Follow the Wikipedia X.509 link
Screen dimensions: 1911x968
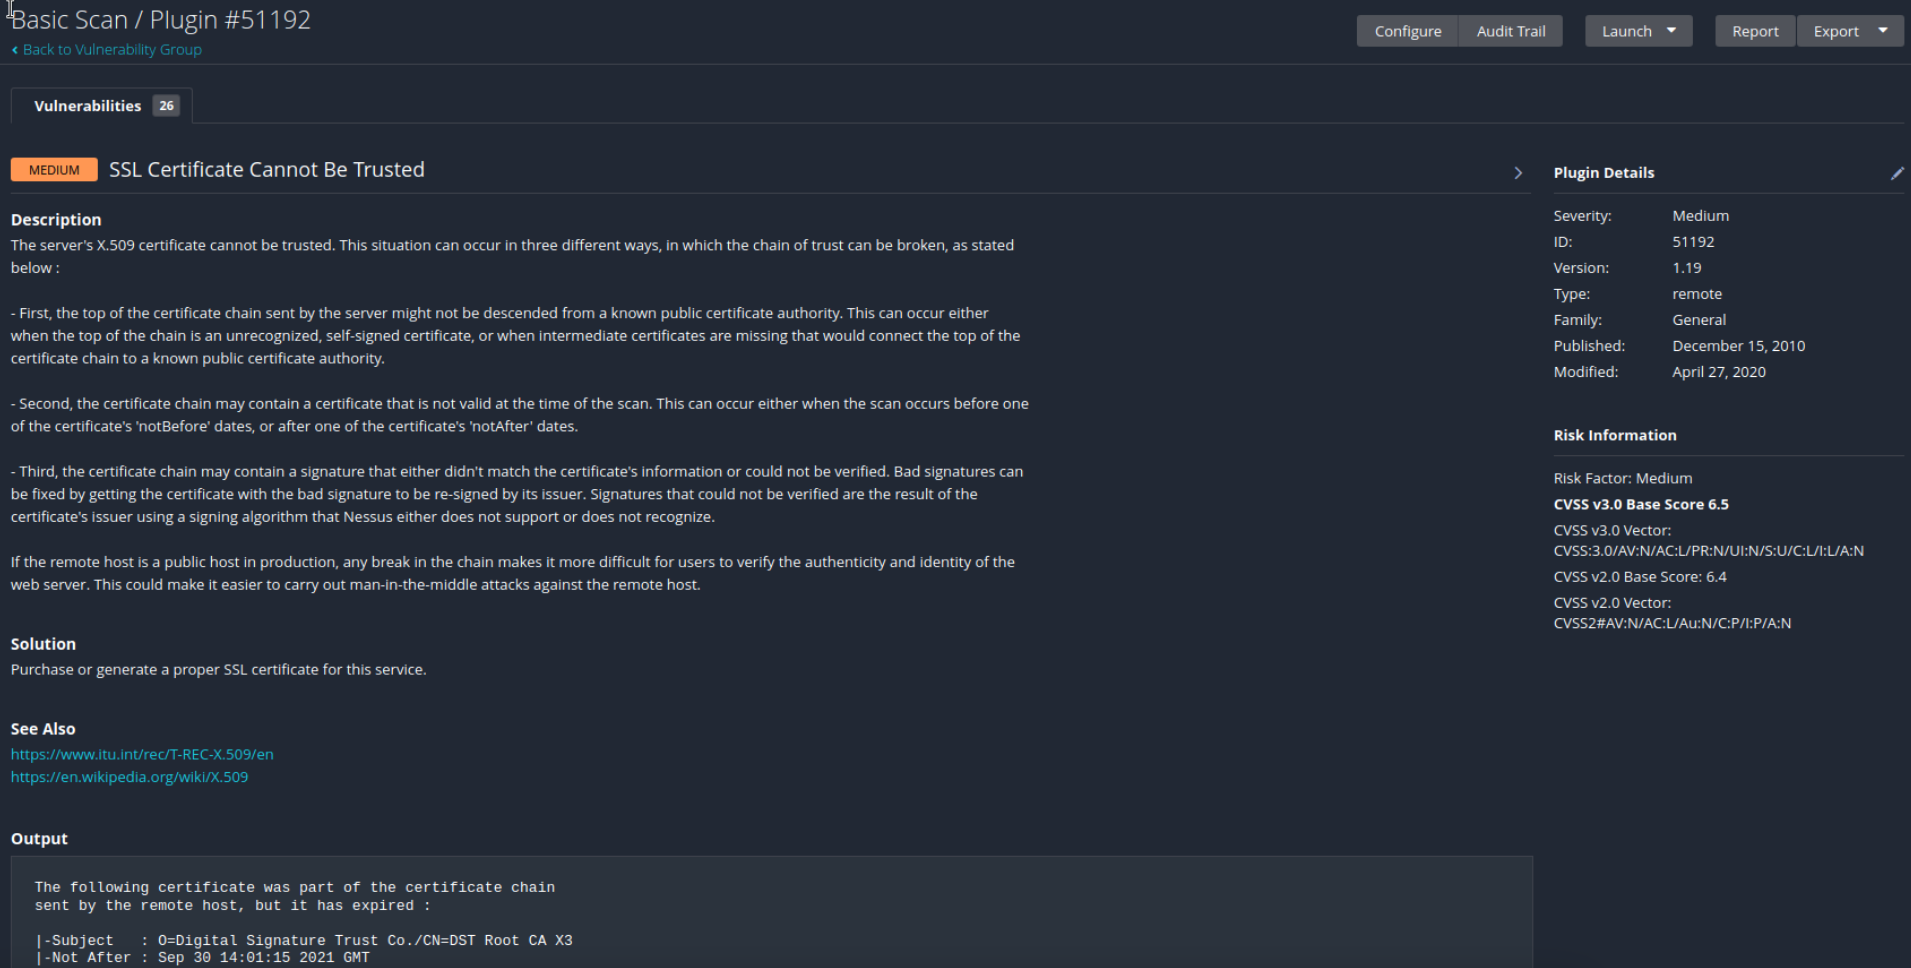tap(129, 777)
